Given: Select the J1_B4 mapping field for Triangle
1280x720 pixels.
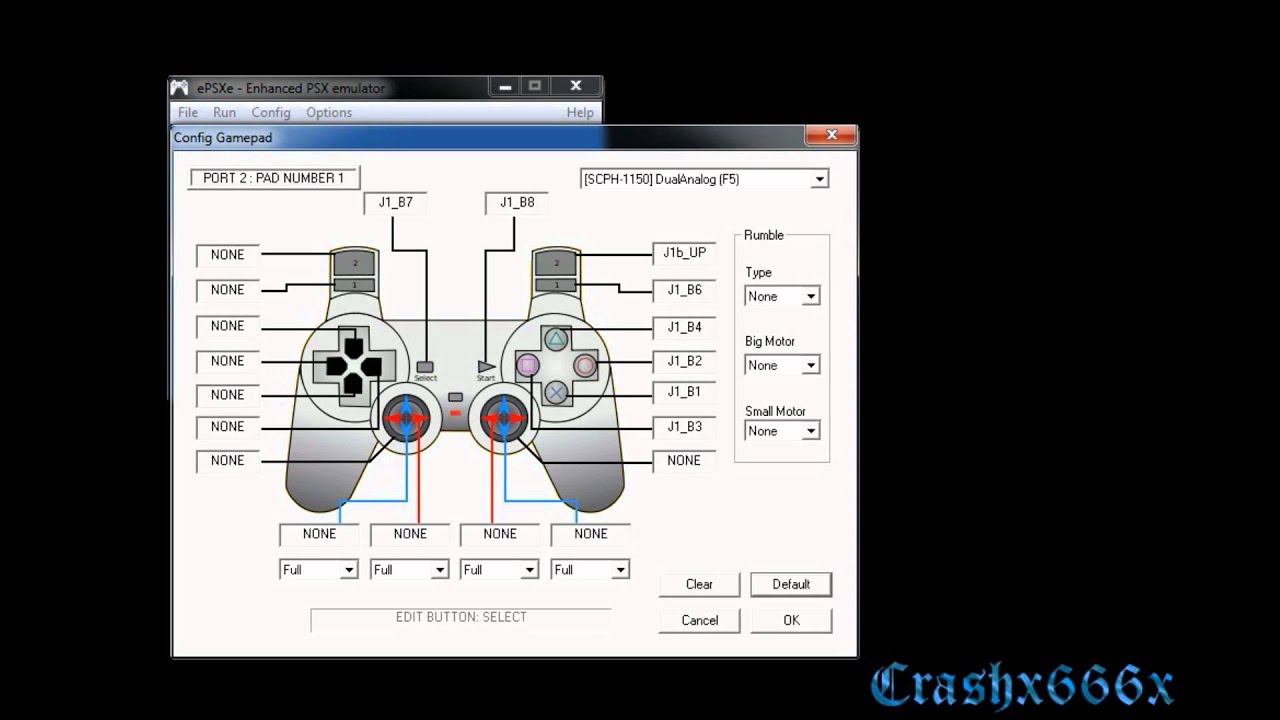Looking at the screenshot, I should [x=684, y=327].
